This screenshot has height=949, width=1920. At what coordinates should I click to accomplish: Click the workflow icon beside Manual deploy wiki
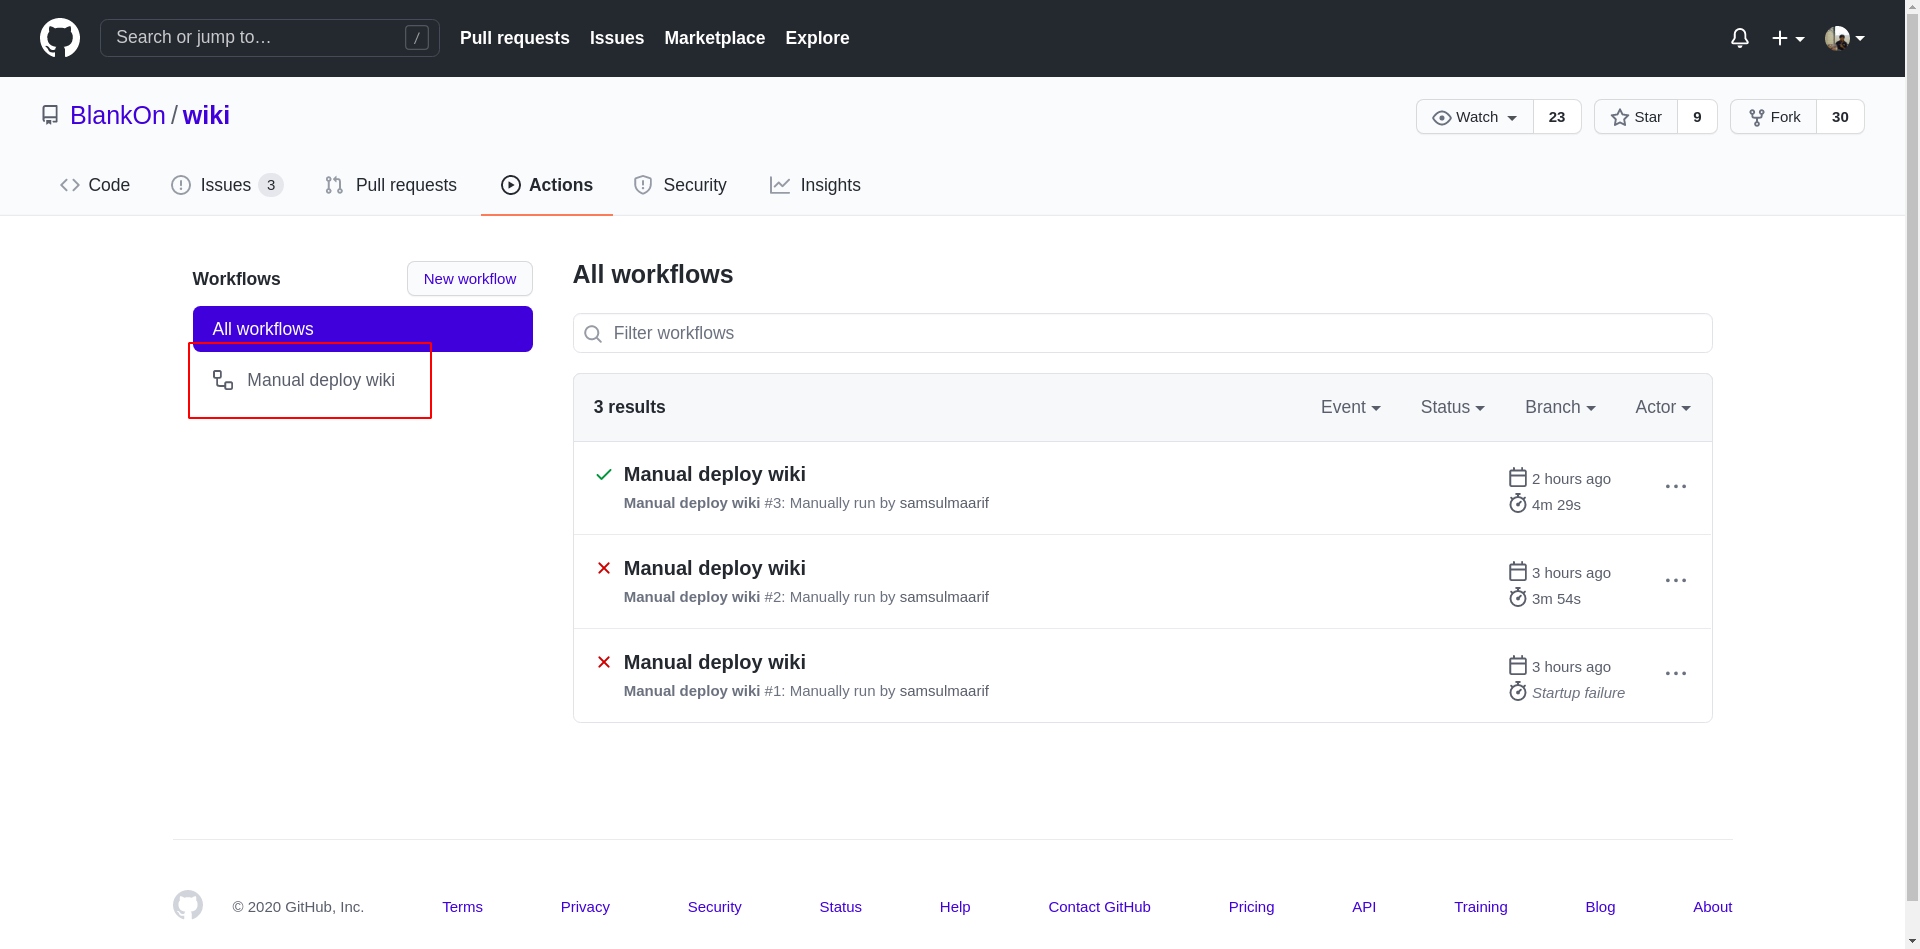[x=223, y=380]
